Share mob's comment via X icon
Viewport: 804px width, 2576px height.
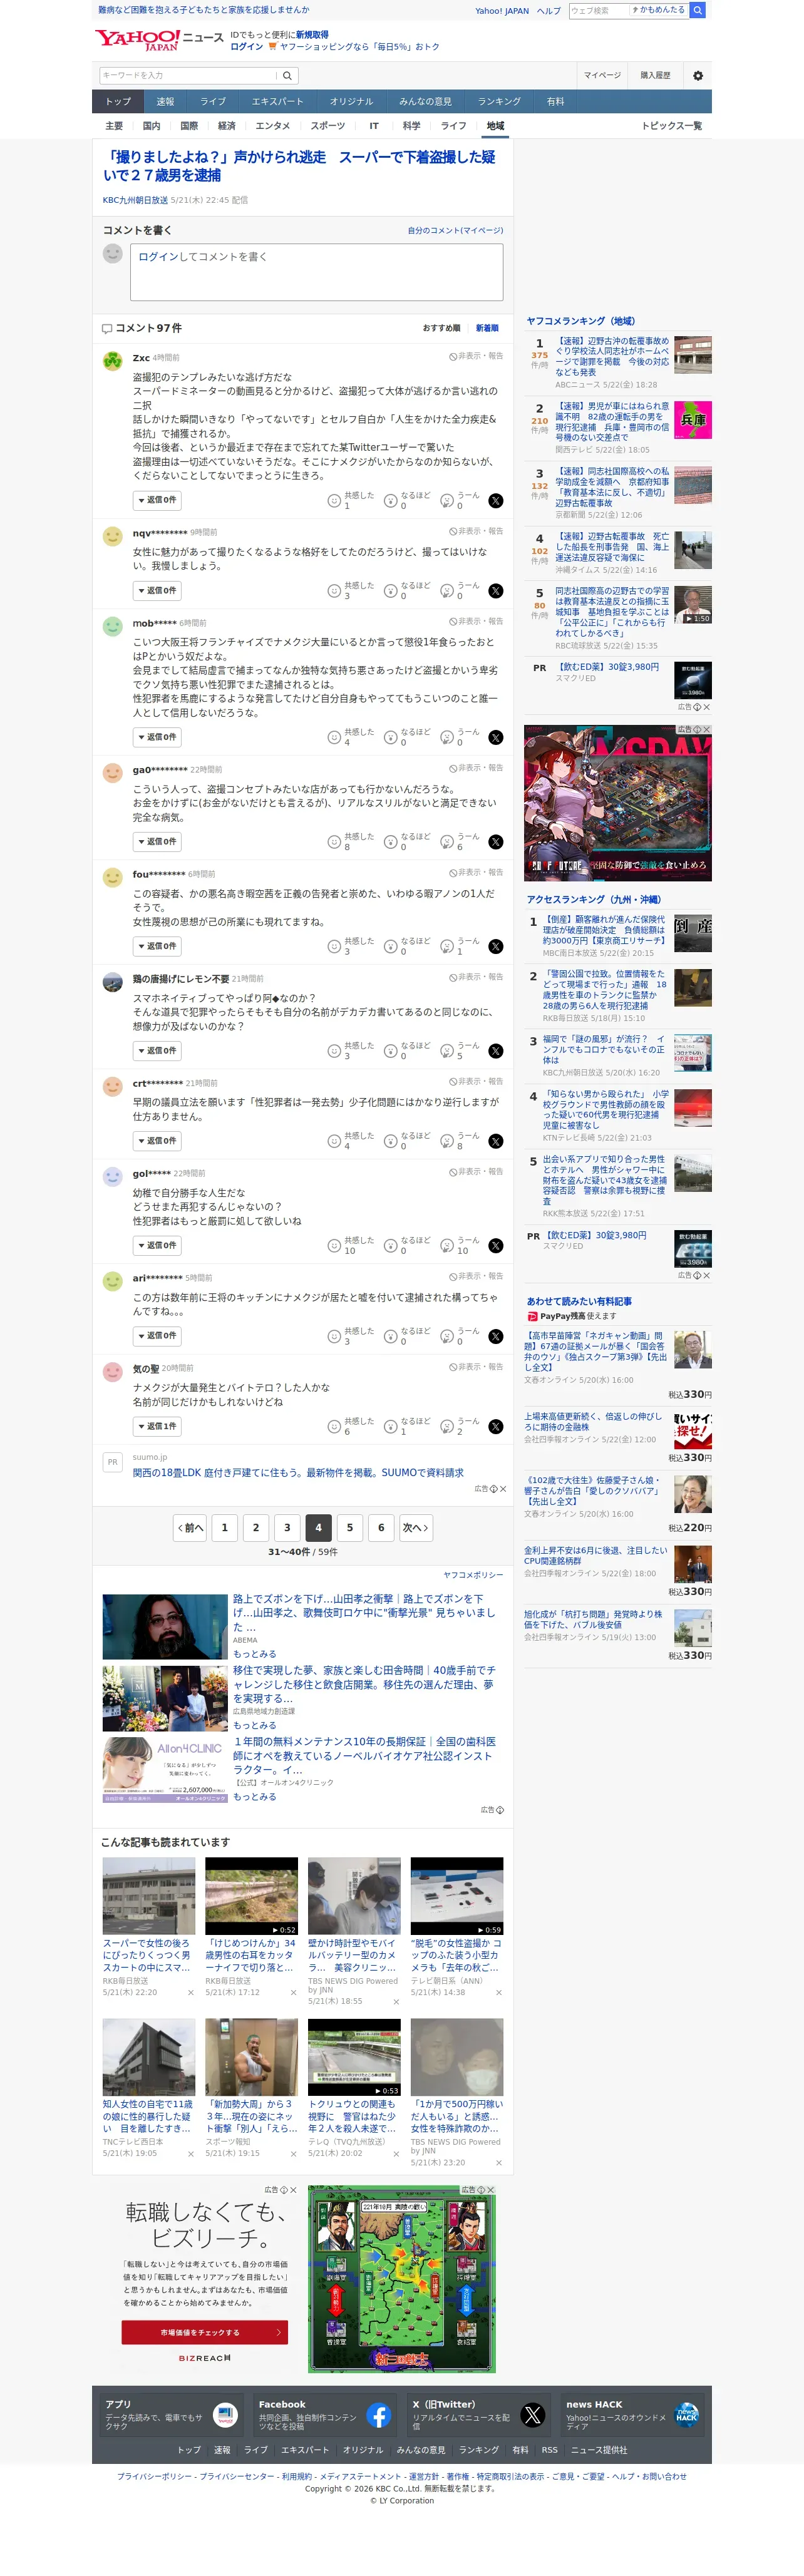point(495,737)
